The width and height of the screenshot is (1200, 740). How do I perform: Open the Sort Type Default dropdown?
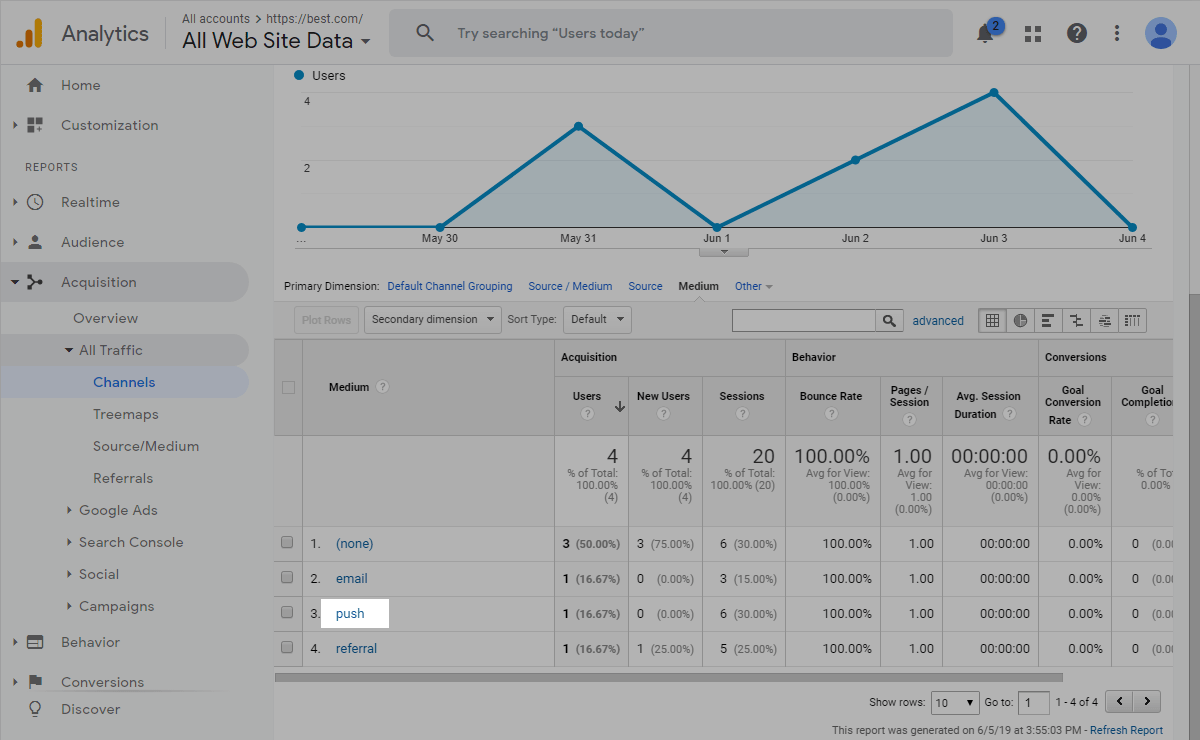[x=597, y=320]
